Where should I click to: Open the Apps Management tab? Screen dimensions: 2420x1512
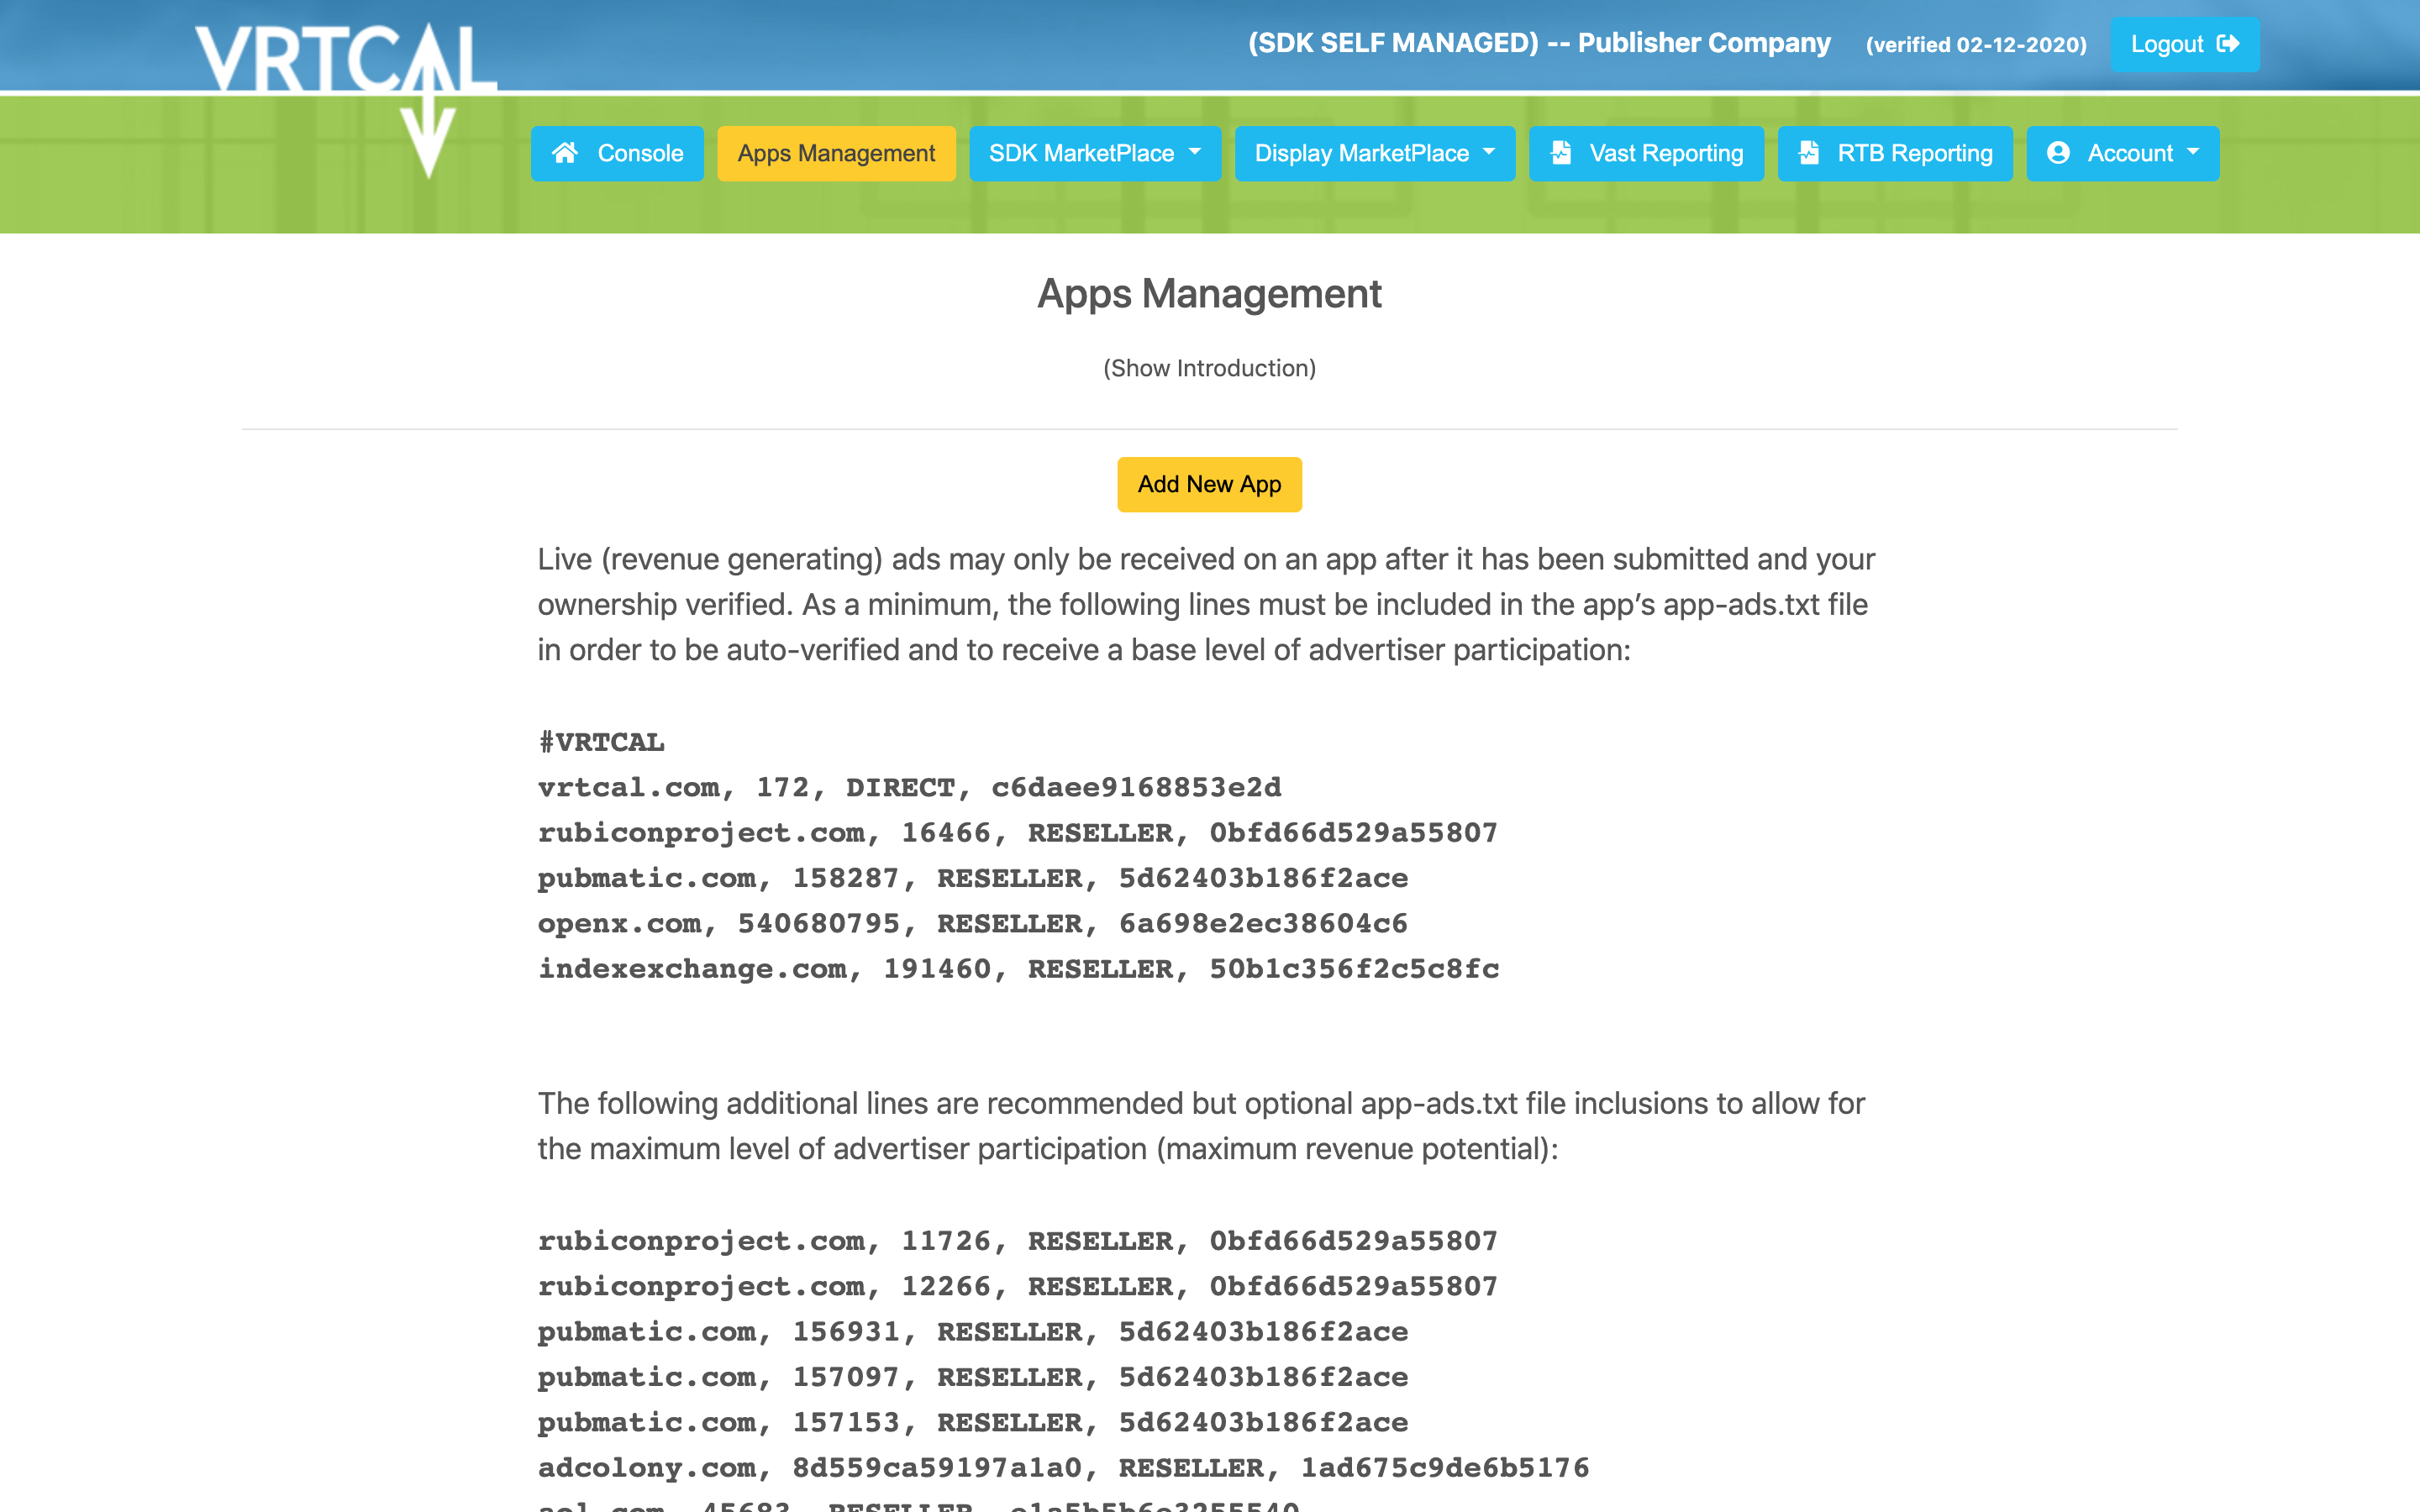tap(836, 153)
